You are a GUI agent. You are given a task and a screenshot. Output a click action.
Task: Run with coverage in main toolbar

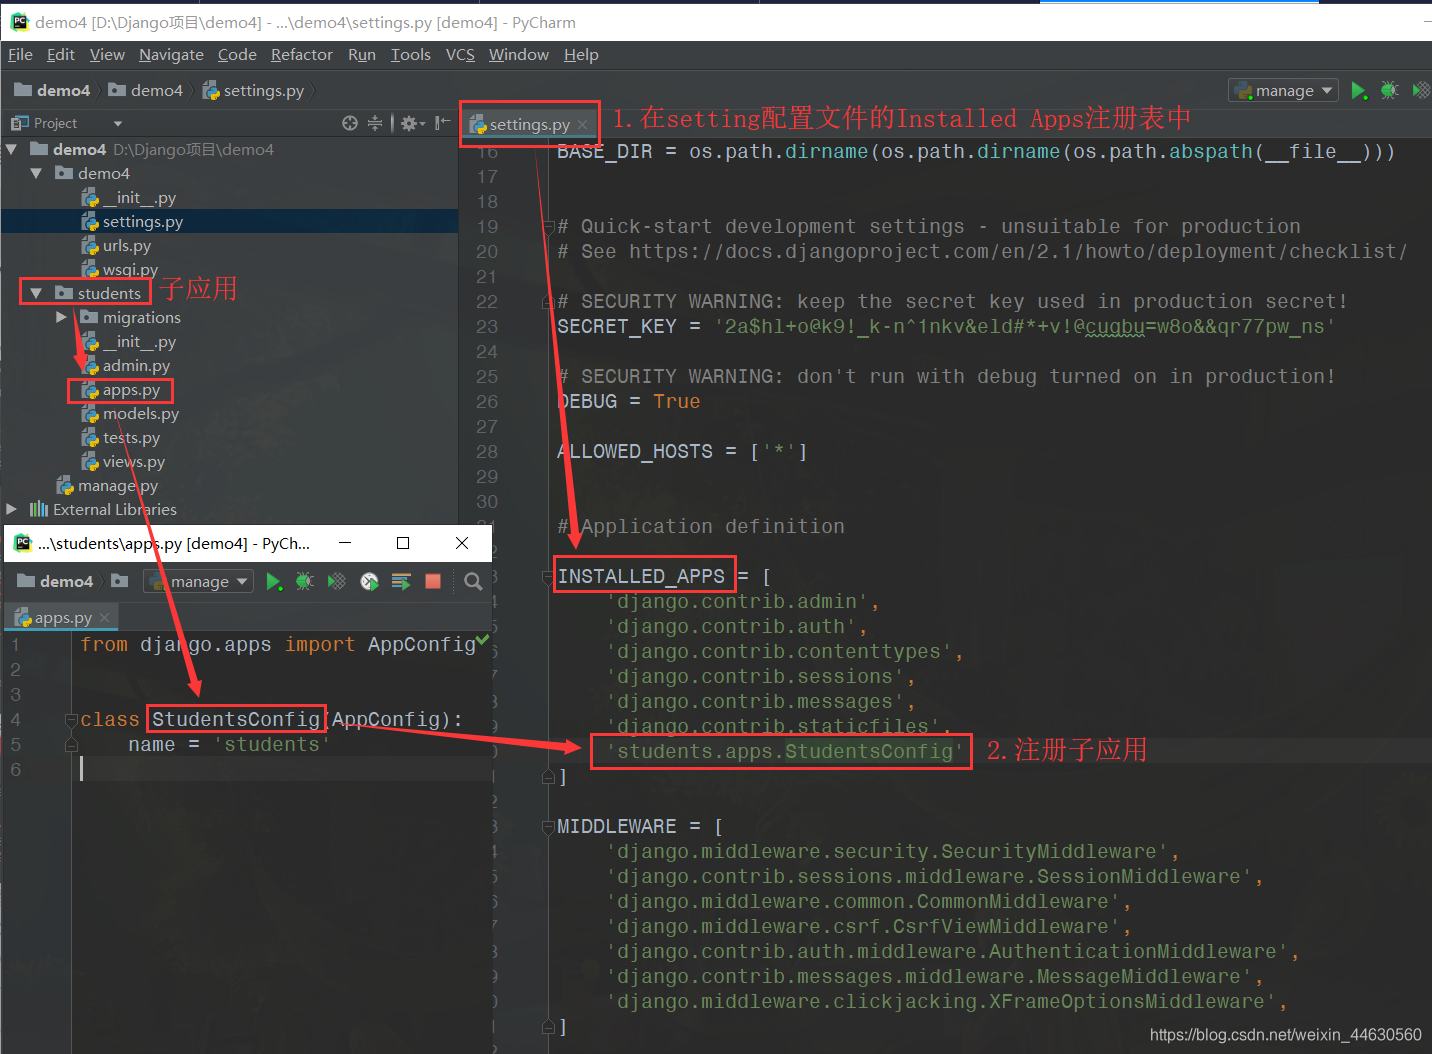click(1421, 90)
